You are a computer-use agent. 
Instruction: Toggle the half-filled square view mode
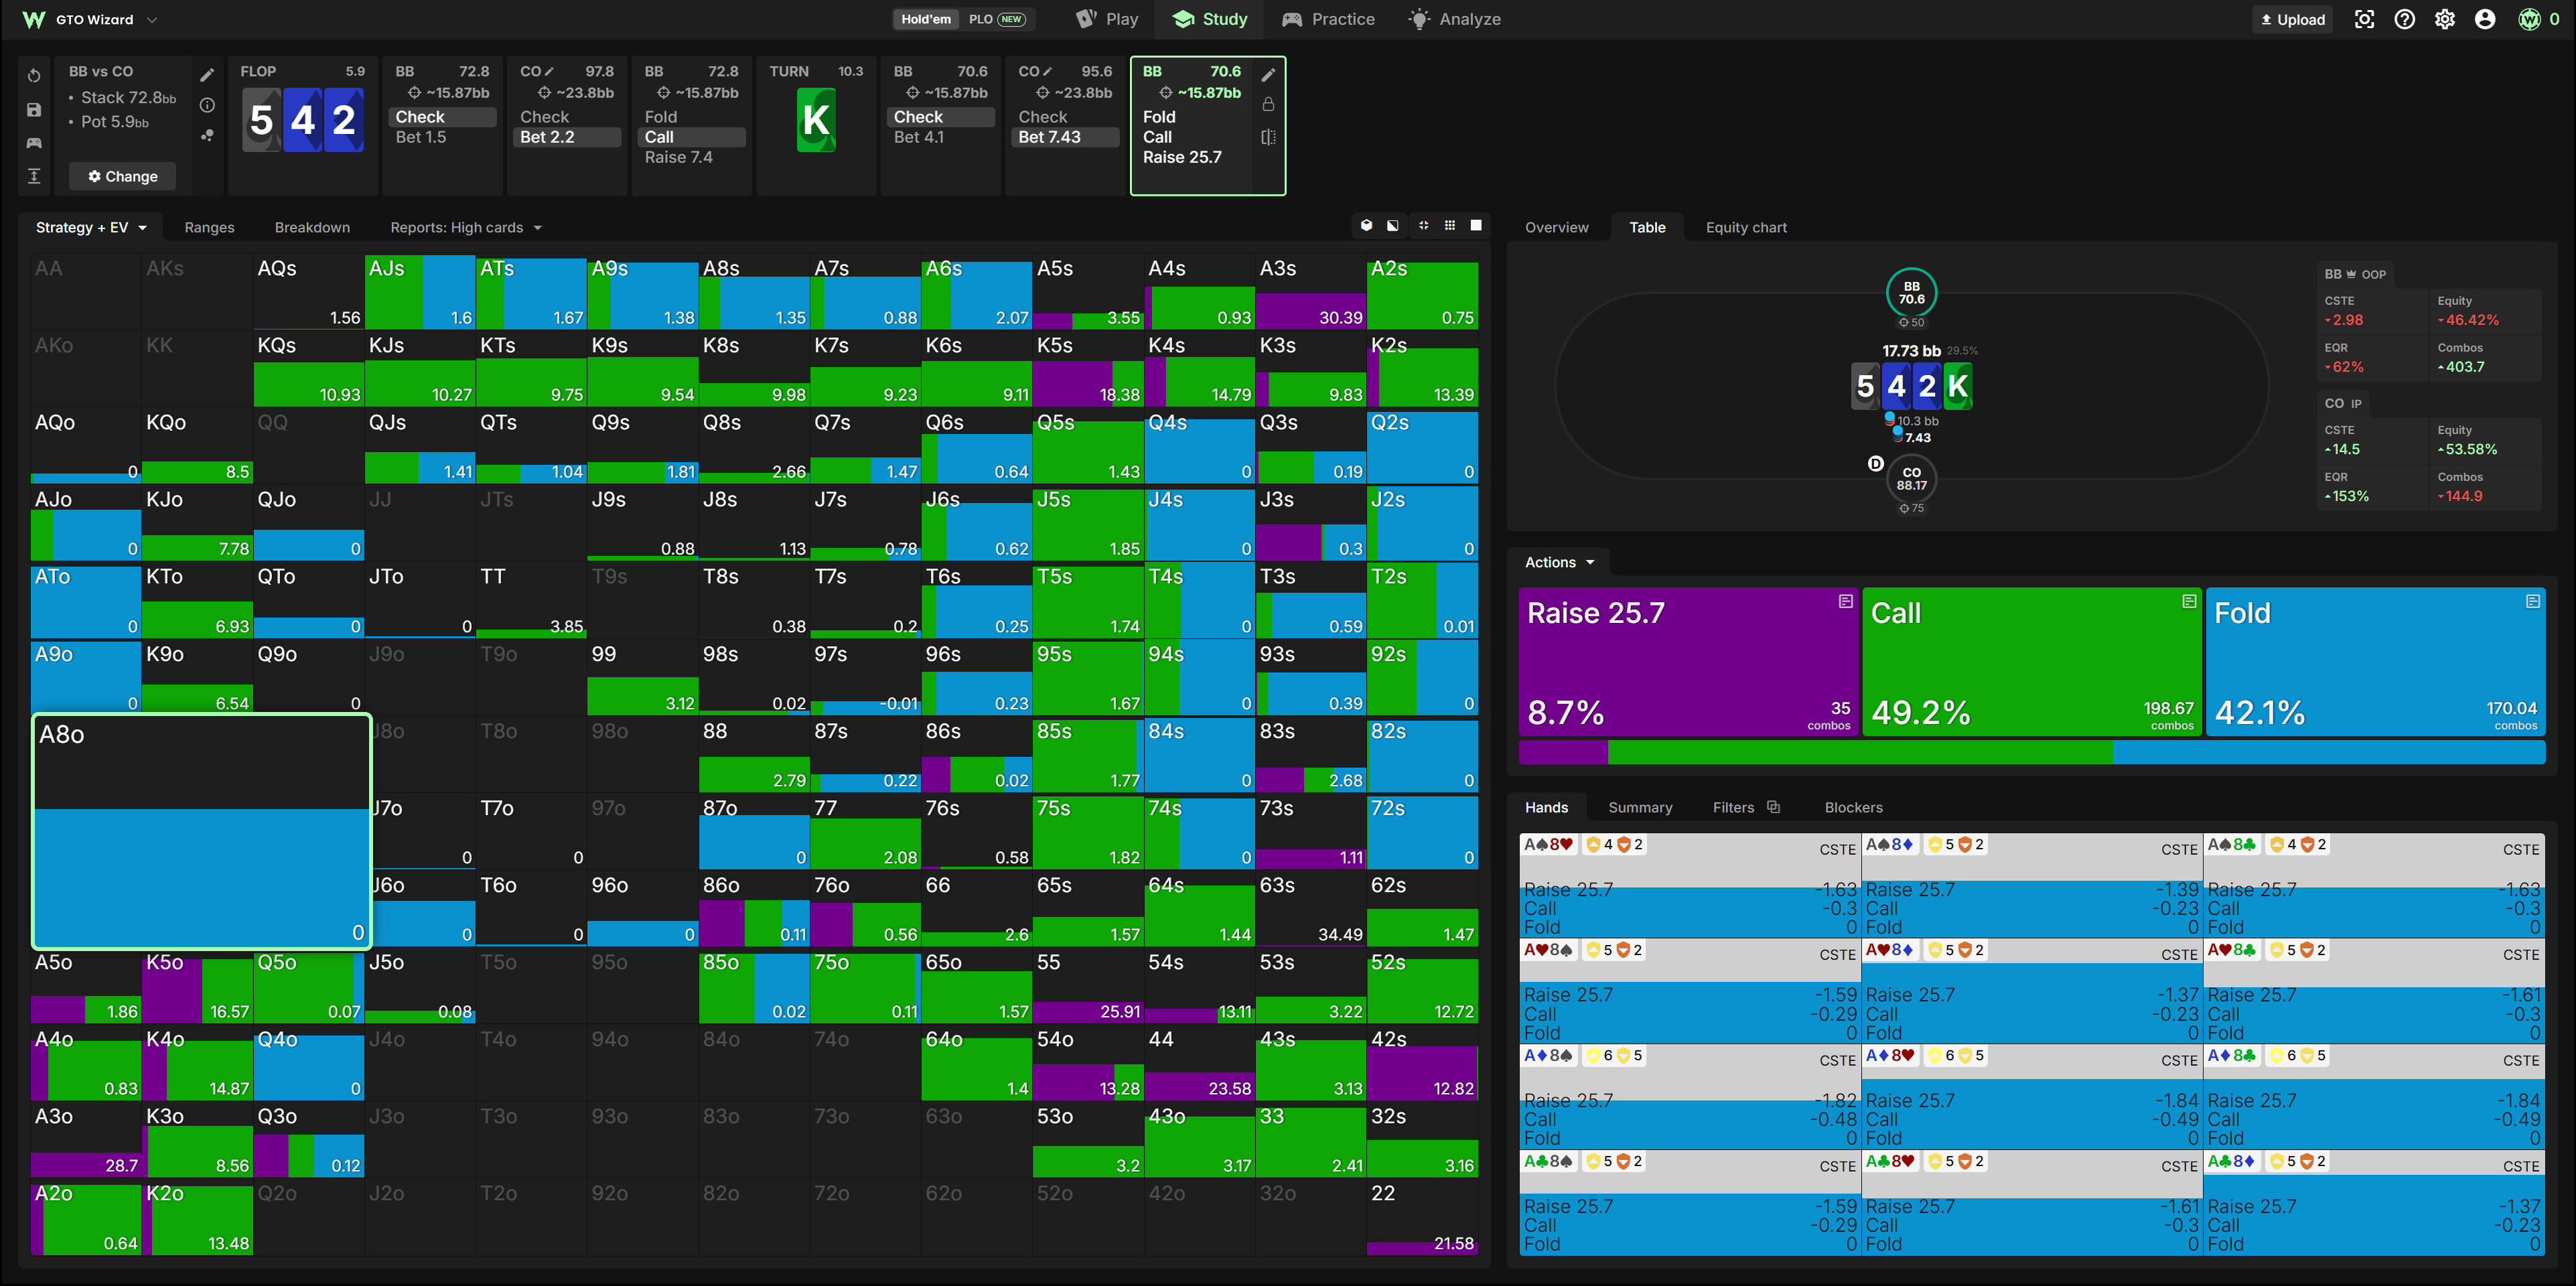pyautogui.click(x=1393, y=226)
